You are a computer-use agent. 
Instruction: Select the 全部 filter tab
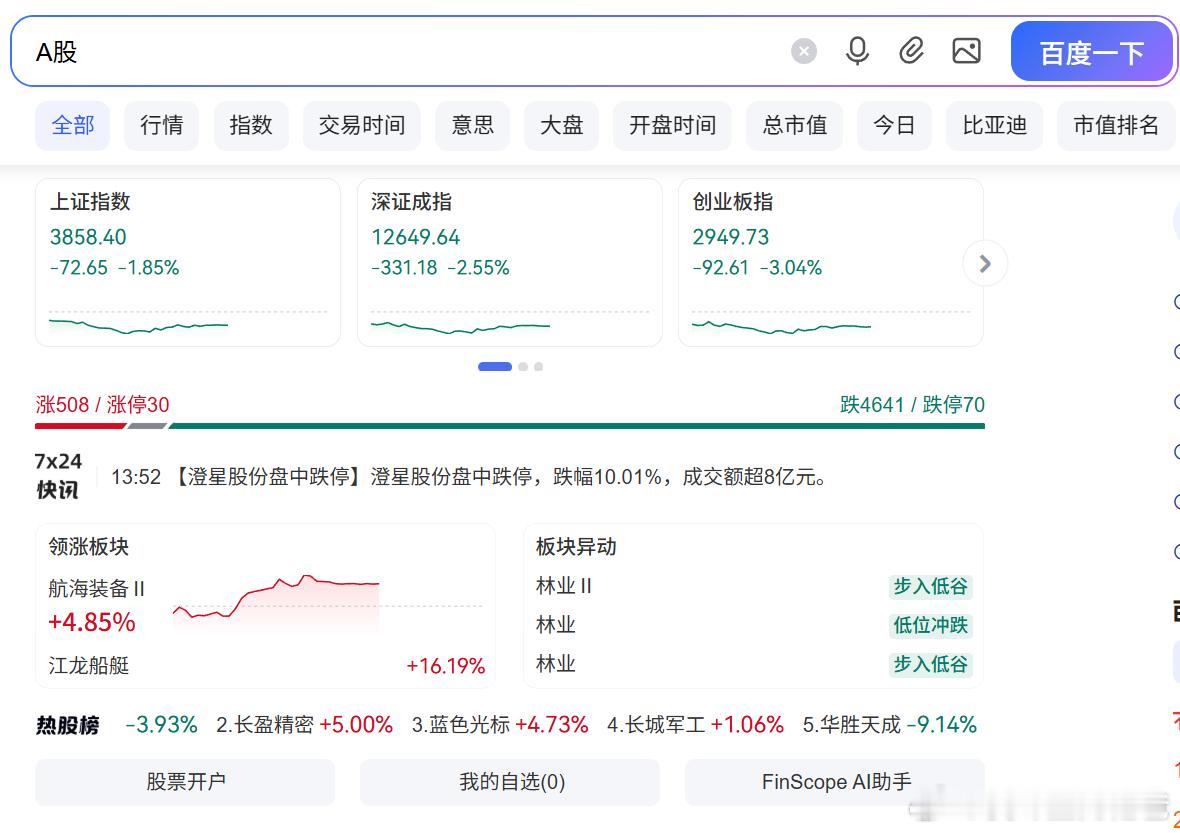pyautogui.click(x=73, y=125)
